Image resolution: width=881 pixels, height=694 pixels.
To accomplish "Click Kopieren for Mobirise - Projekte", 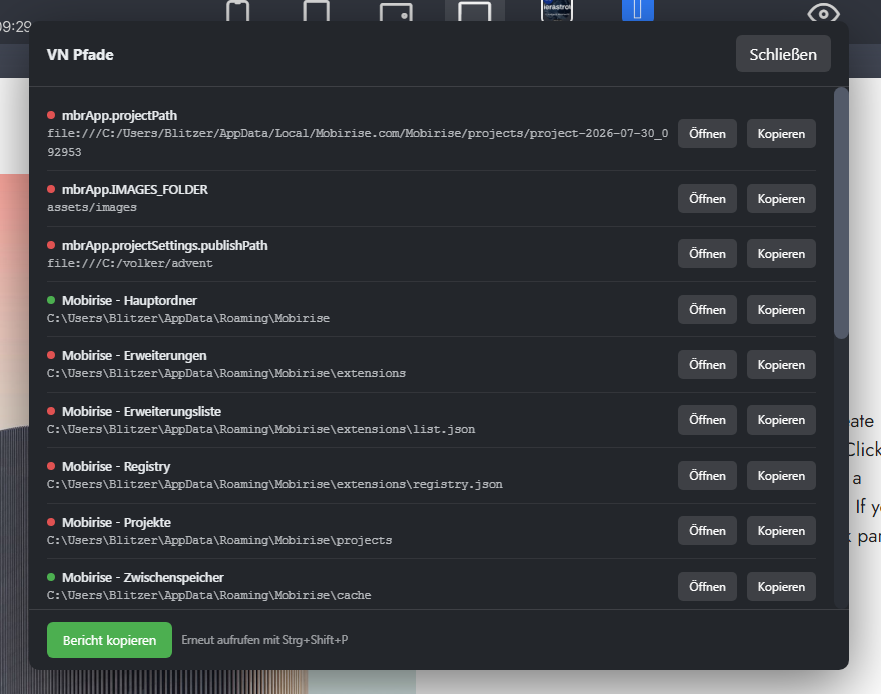I will click(781, 530).
